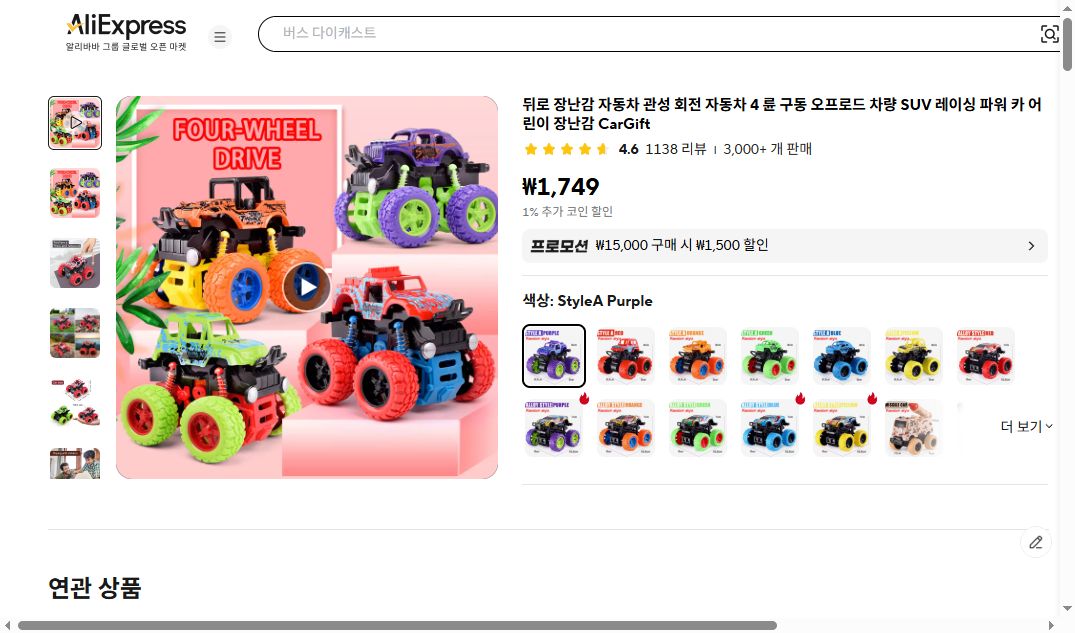Viewport: 1075px width, 633px height.
Task: Click the edit pencil floating icon
Action: [x=1035, y=542]
